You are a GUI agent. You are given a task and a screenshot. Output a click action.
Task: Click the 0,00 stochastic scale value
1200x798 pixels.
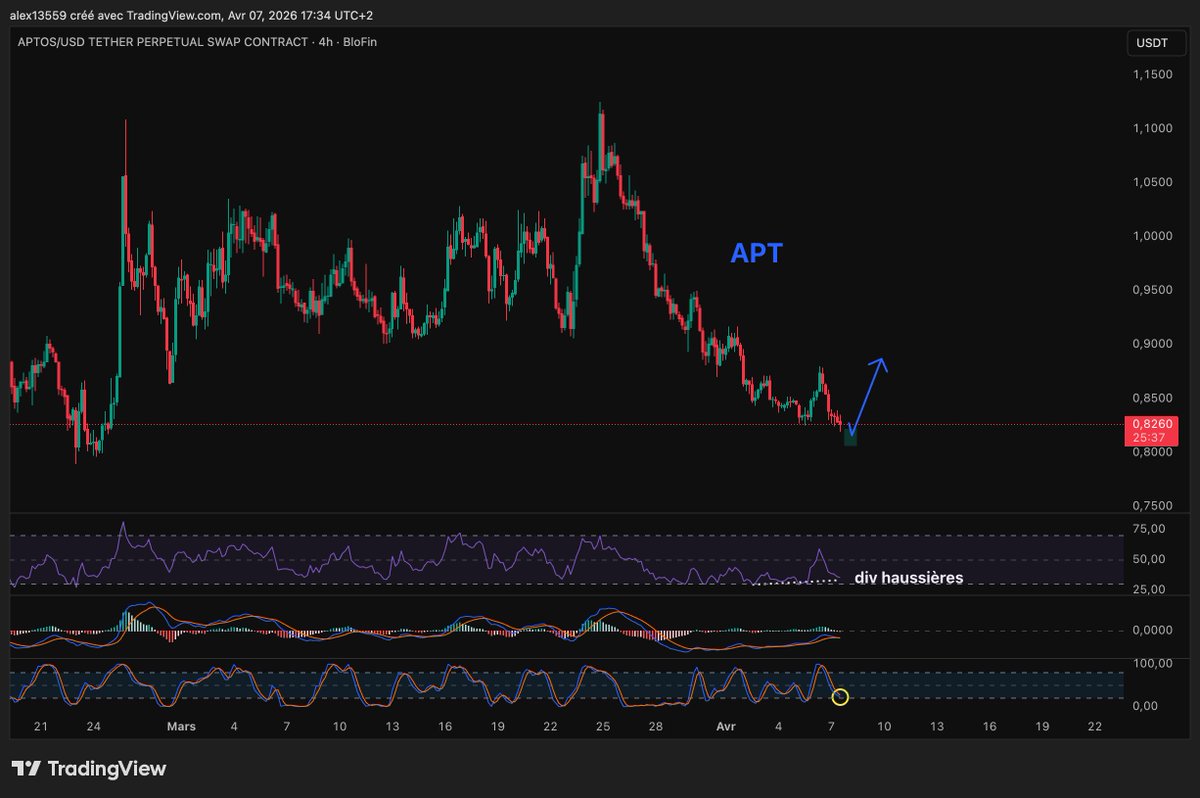1146,707
